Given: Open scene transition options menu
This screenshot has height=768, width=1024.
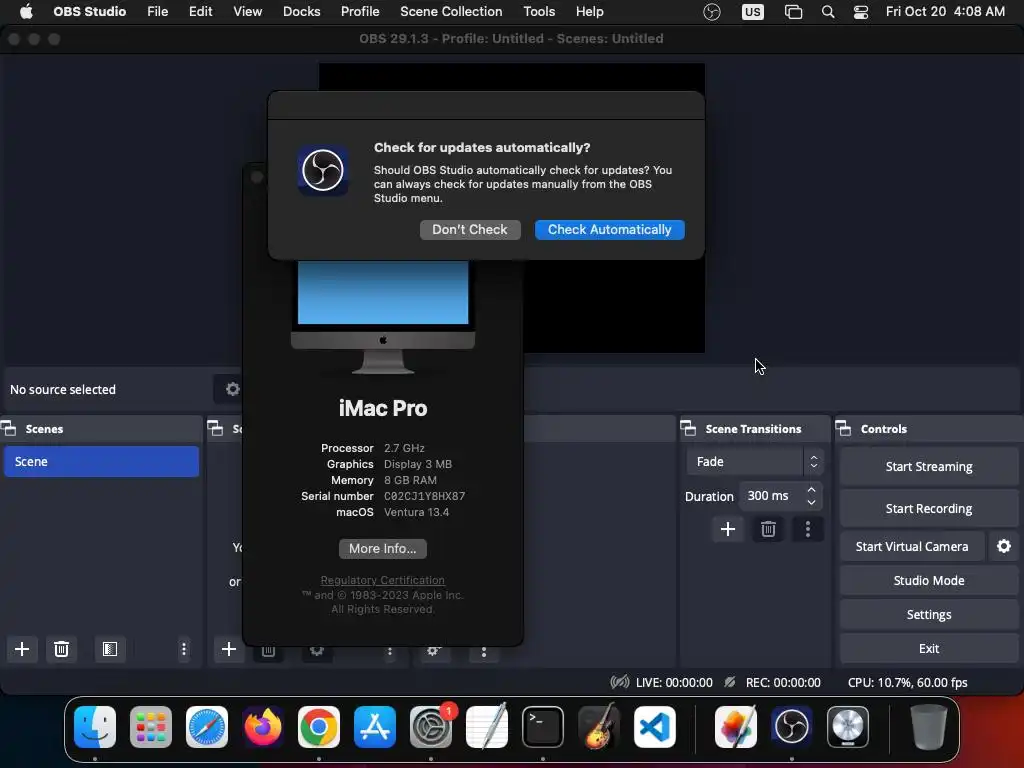Looking at the screenshot, I should (x=808, y=529).
